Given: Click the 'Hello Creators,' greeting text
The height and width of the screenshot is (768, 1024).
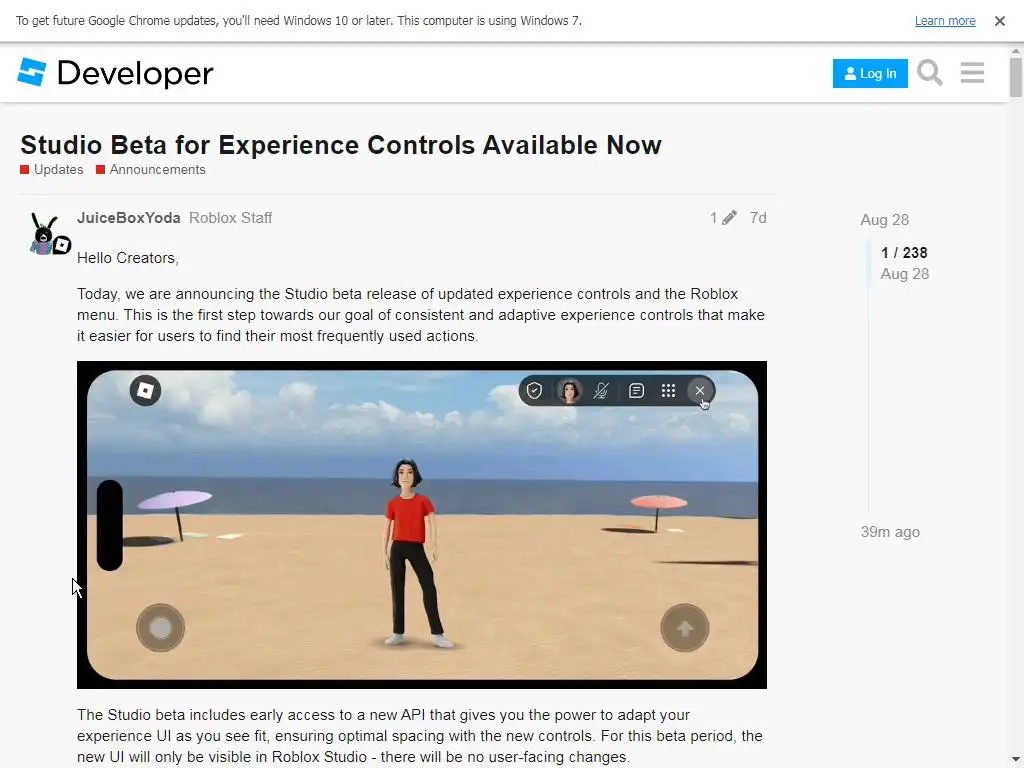Looking at the screenshot, I should (x=128, y=258).
